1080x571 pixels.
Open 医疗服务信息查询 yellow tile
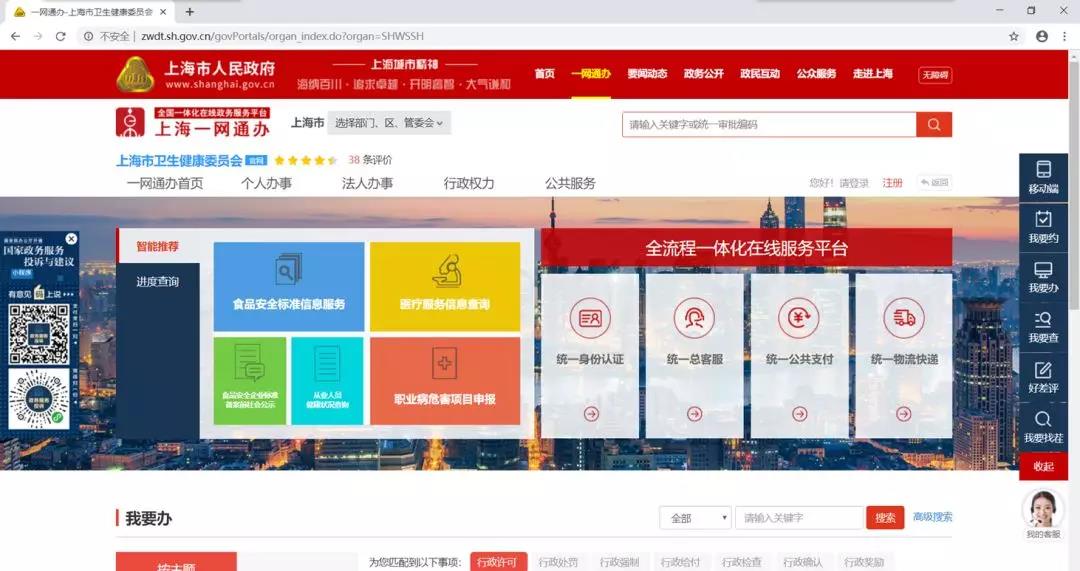[445, 287]
